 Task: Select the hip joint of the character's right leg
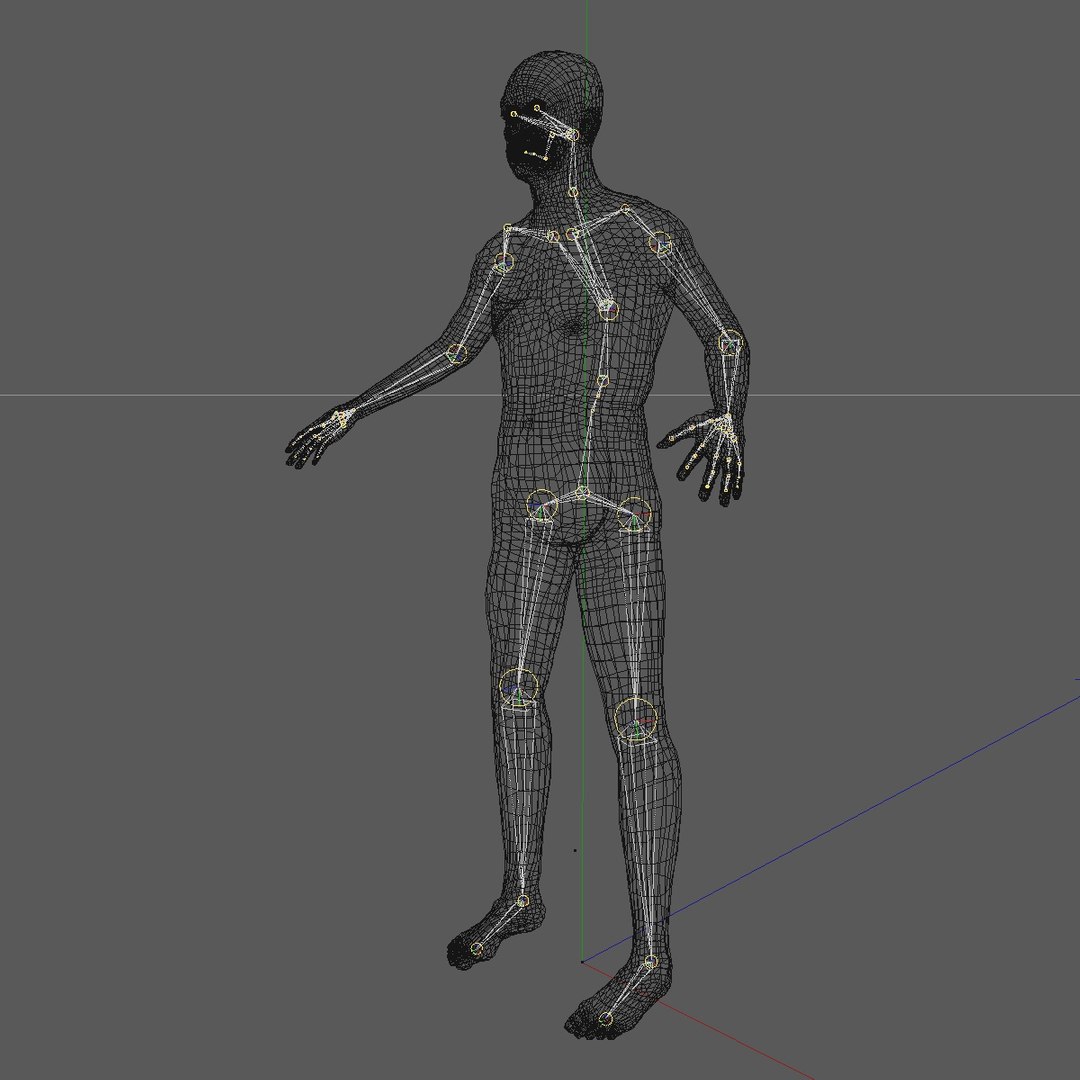(541, 505)
